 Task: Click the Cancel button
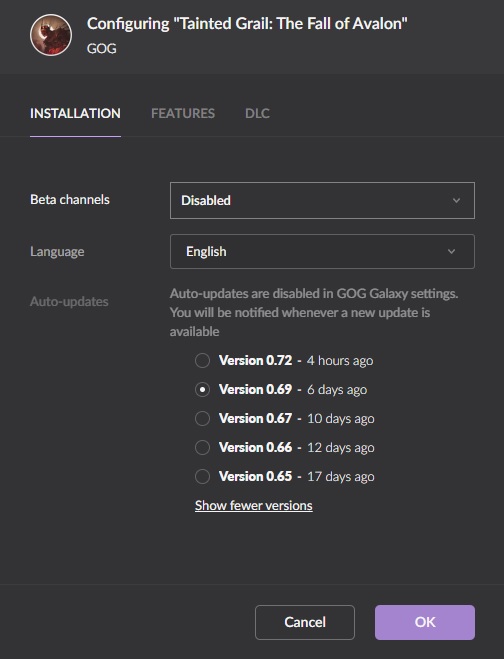(305, 622)
